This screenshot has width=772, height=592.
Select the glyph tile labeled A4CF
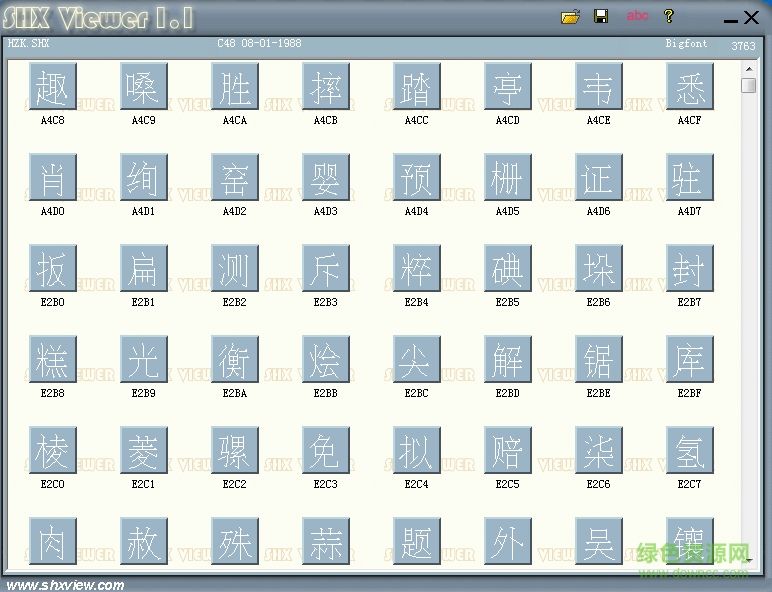(689, 87)
